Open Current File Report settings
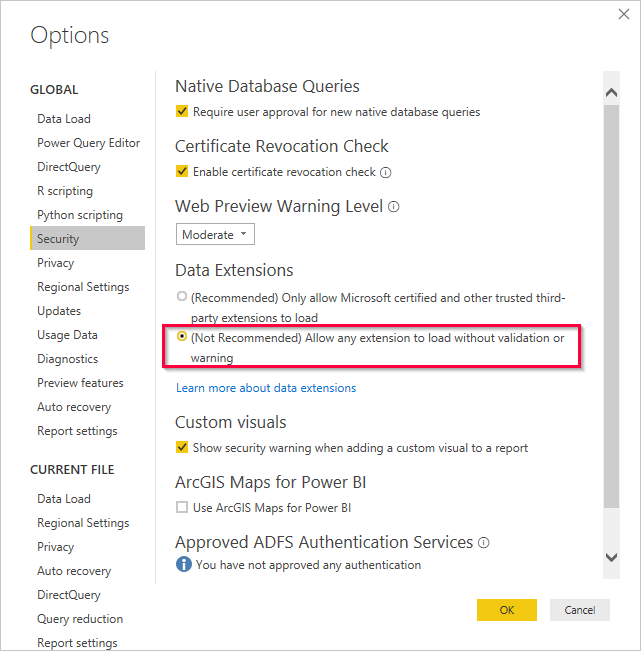Screen dimensions: 641x651 pyautogui.click(x=77, y=643)
